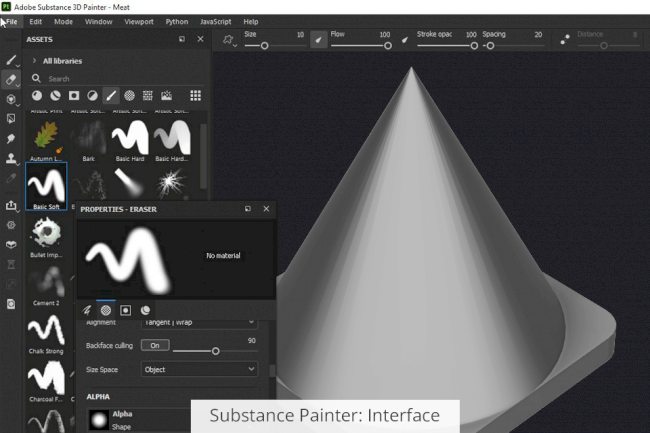The image size is (650, 433).
Task: Click the Stroke opacity slider handle
Action: (x=474, y=46)
